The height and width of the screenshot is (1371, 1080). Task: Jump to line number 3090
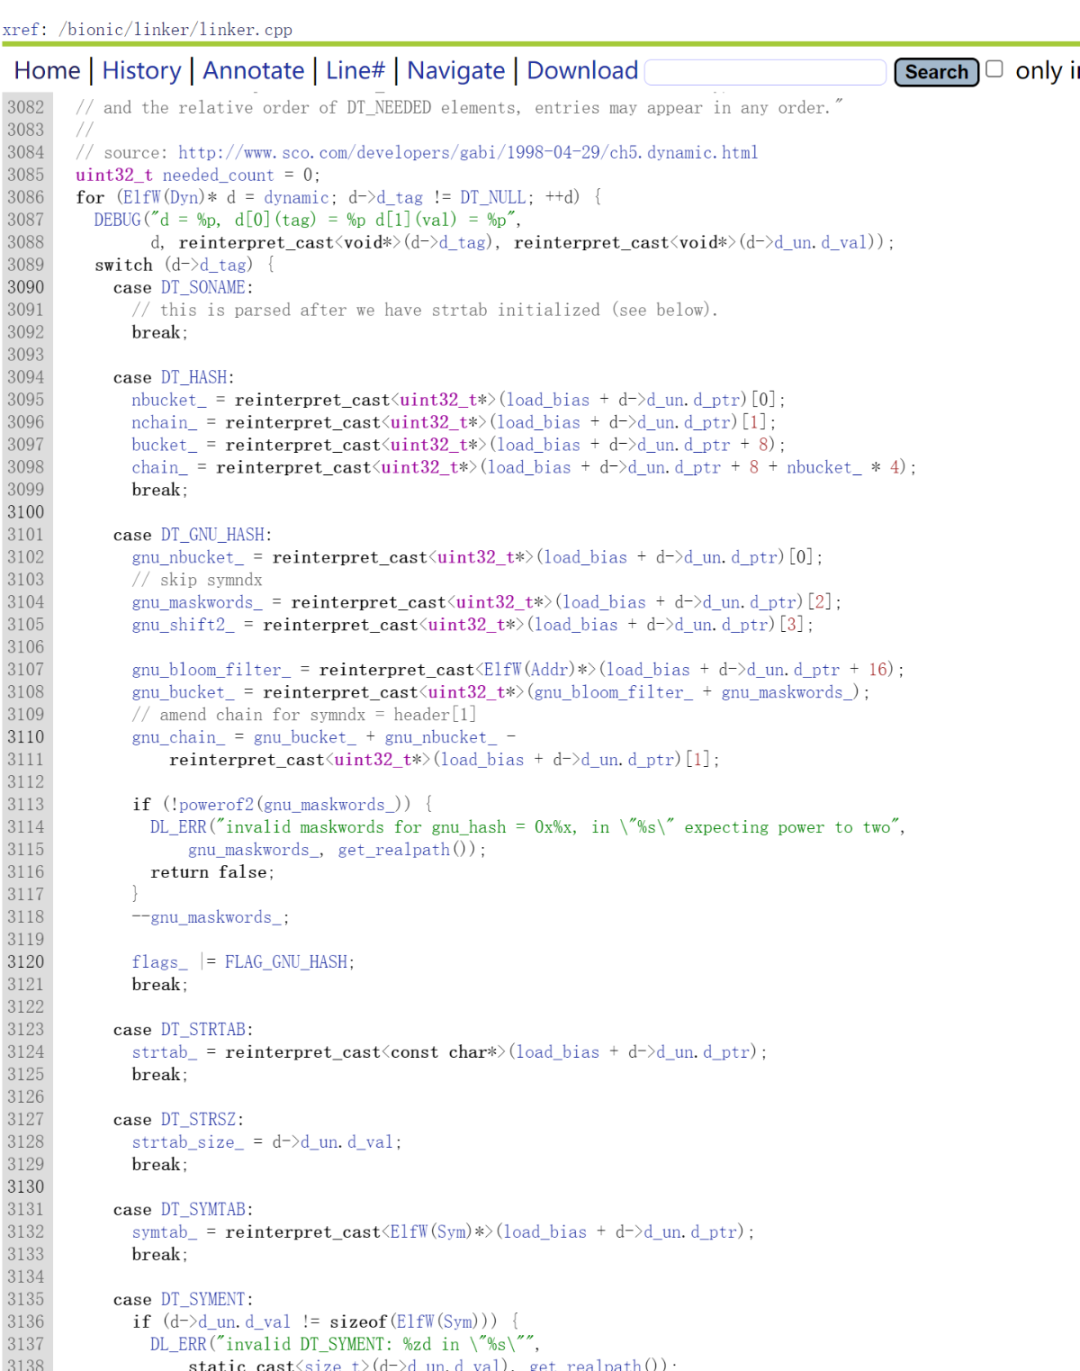pyautogui.click(x=25, y=288)
